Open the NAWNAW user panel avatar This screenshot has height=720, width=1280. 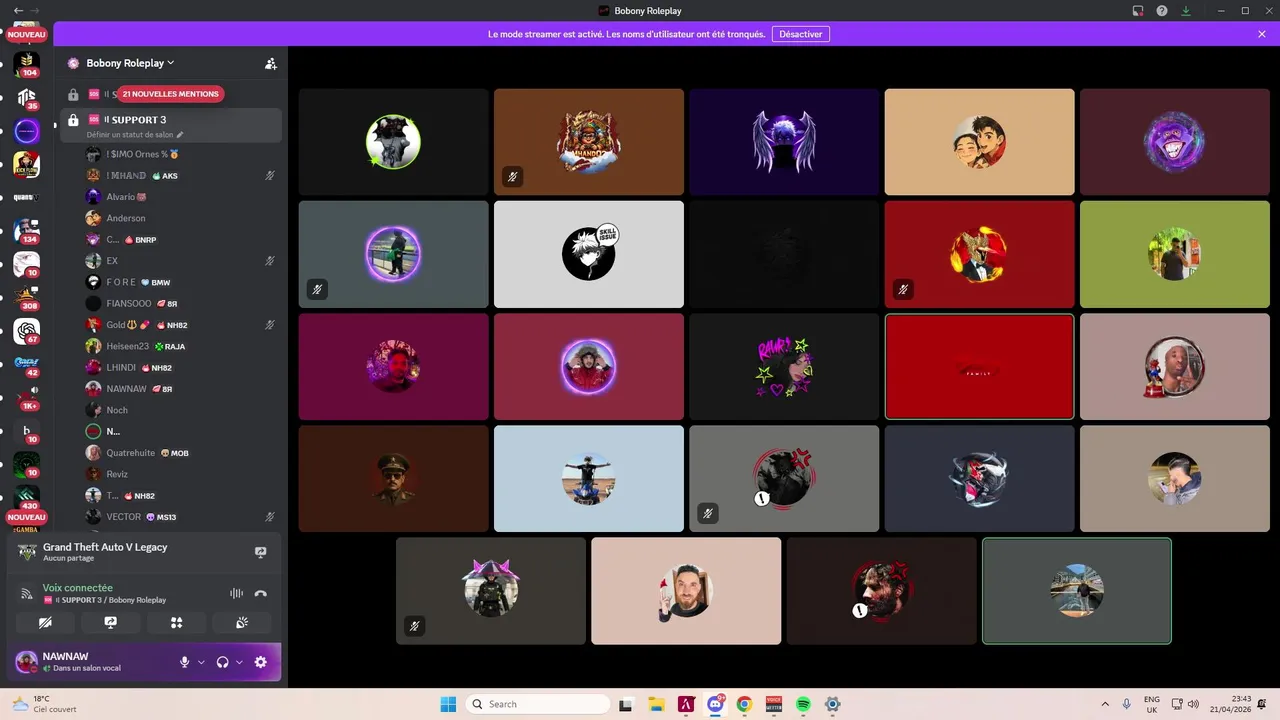pos(27,662)
